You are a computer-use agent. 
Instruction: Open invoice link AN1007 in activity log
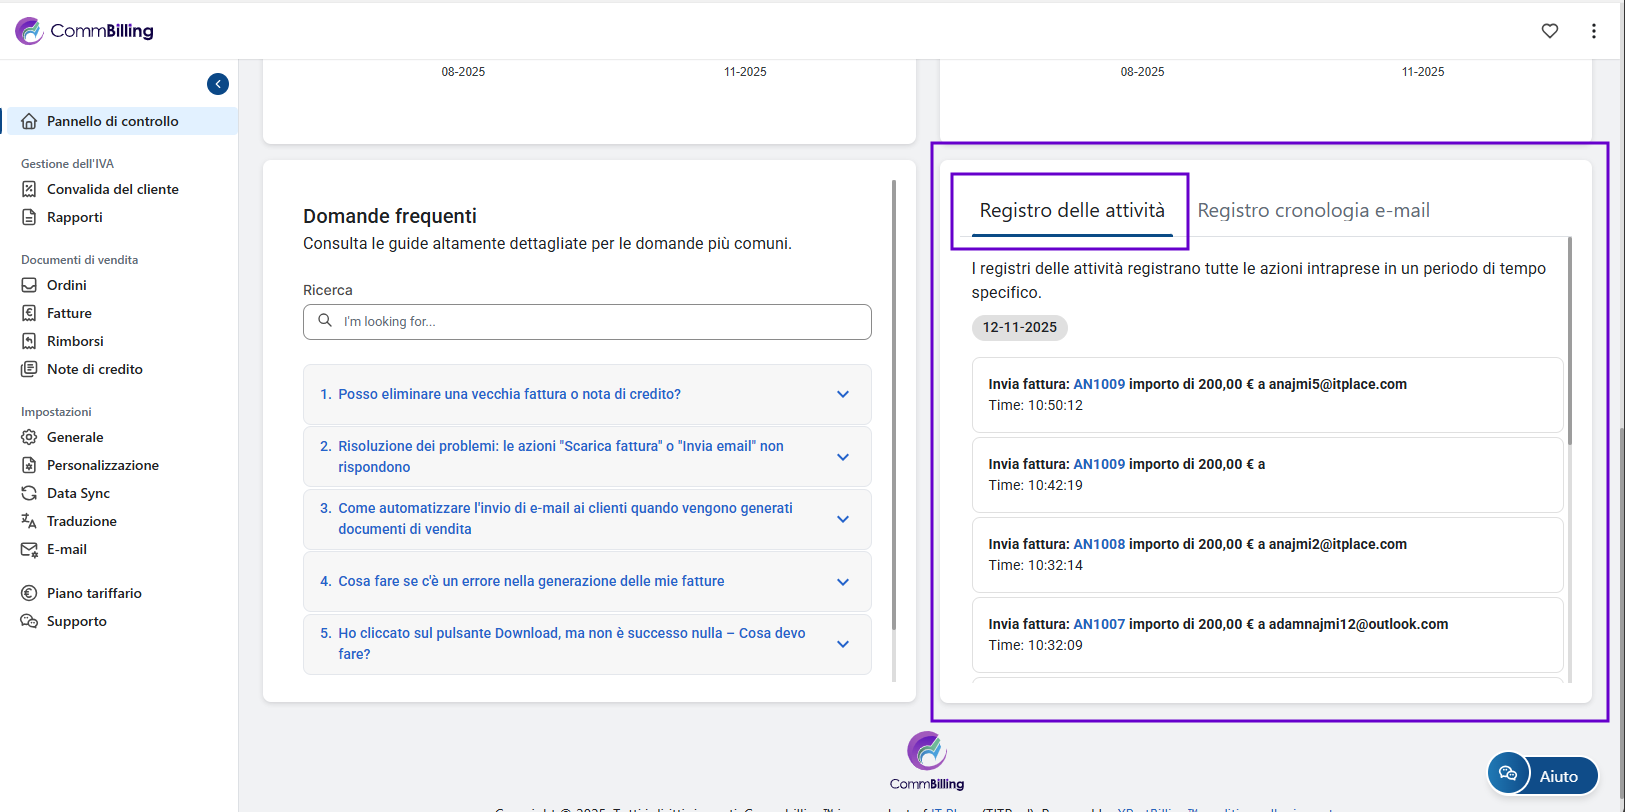coord(1099,624)
